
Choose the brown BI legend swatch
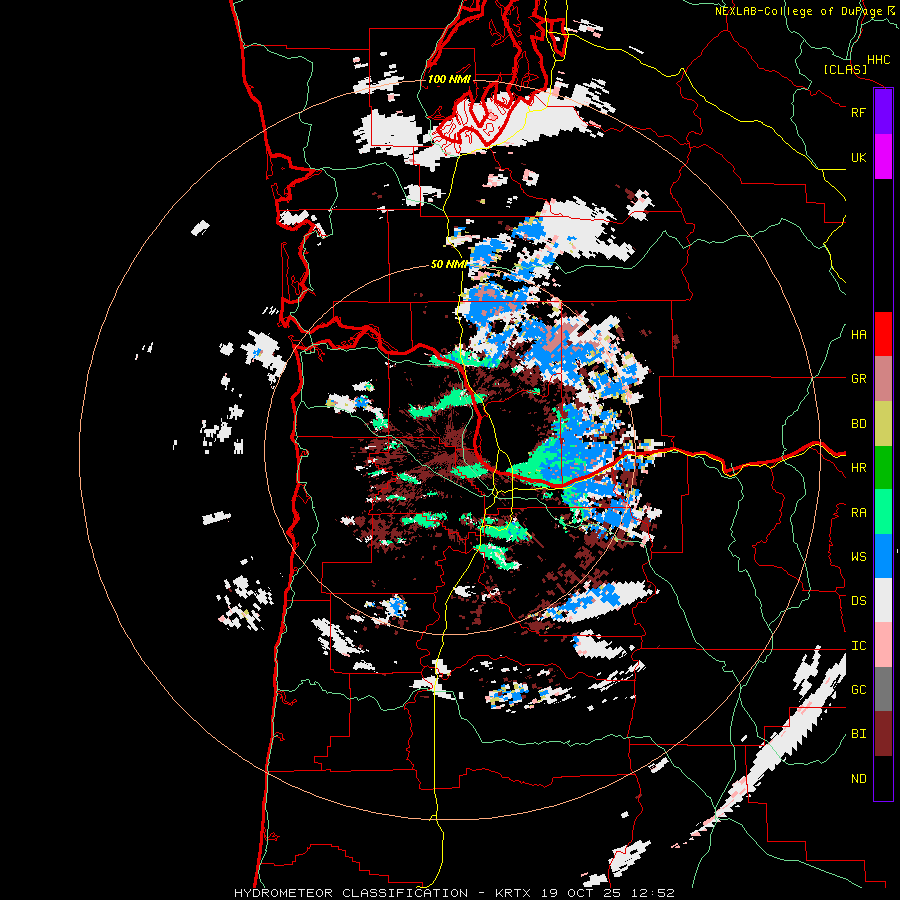pos(883,734)
